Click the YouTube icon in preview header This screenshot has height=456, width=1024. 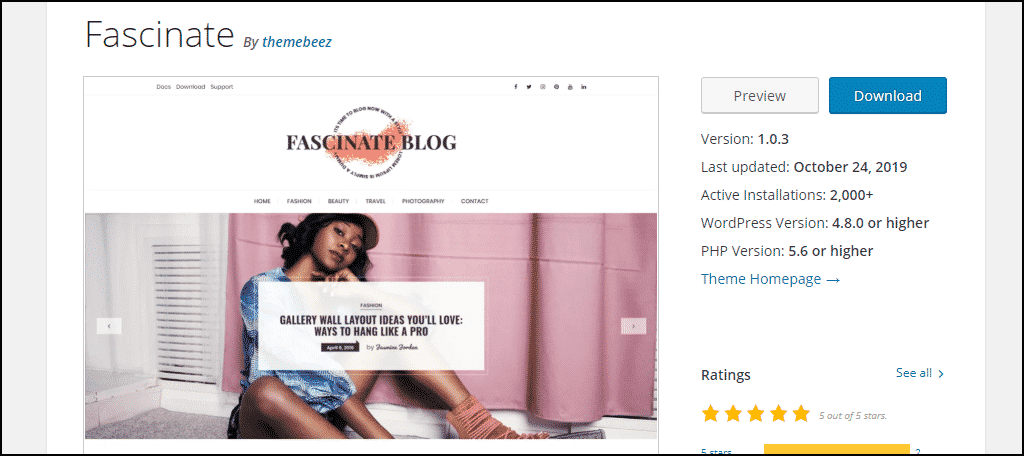[570, 87]
